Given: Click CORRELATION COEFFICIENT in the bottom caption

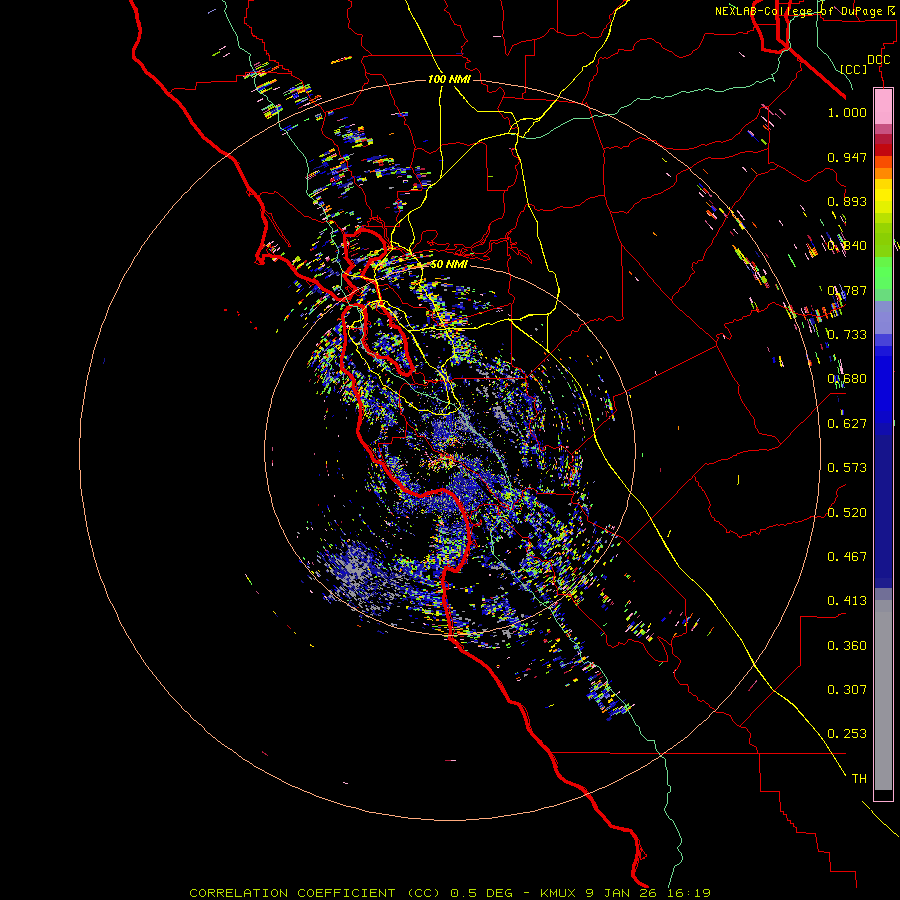Looking at the screenshot, I should point(292,893).
